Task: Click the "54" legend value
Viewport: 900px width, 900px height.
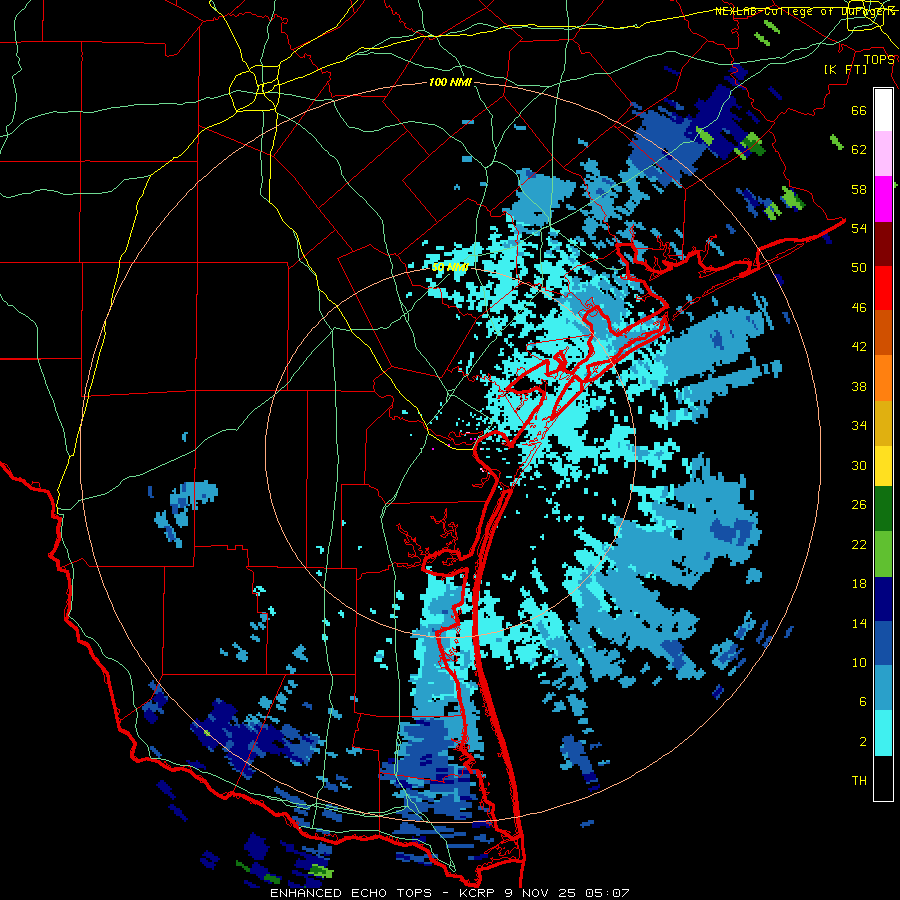Action: point(859,228)
